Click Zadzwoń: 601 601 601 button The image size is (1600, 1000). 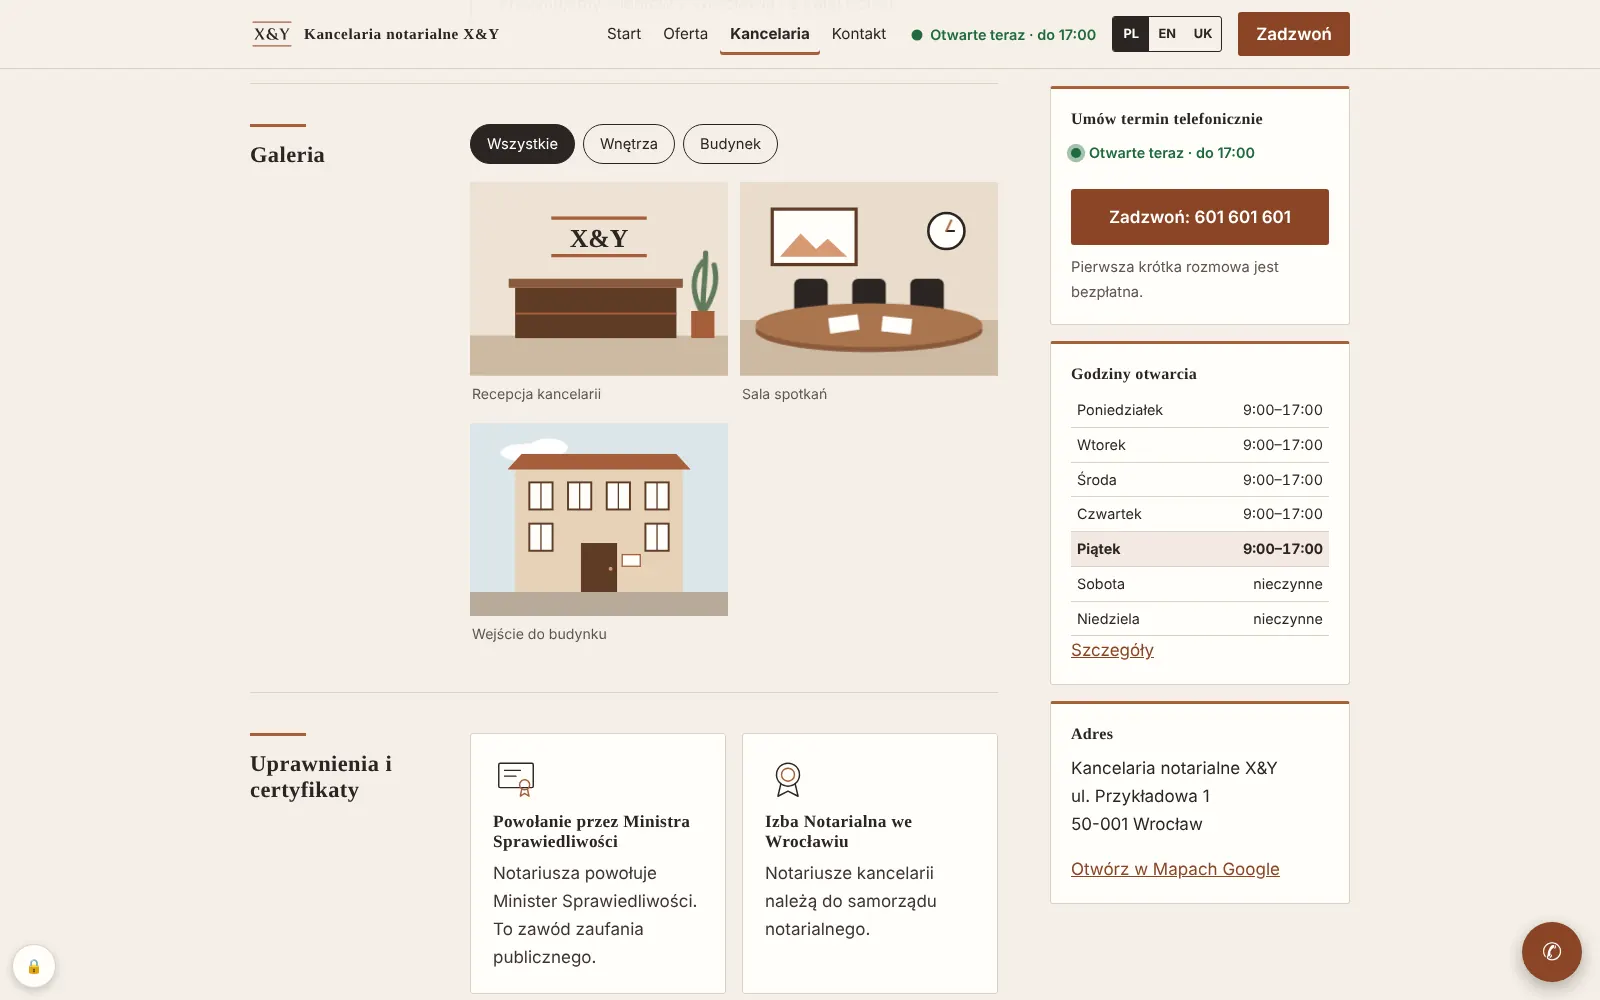click(1200, 217)
